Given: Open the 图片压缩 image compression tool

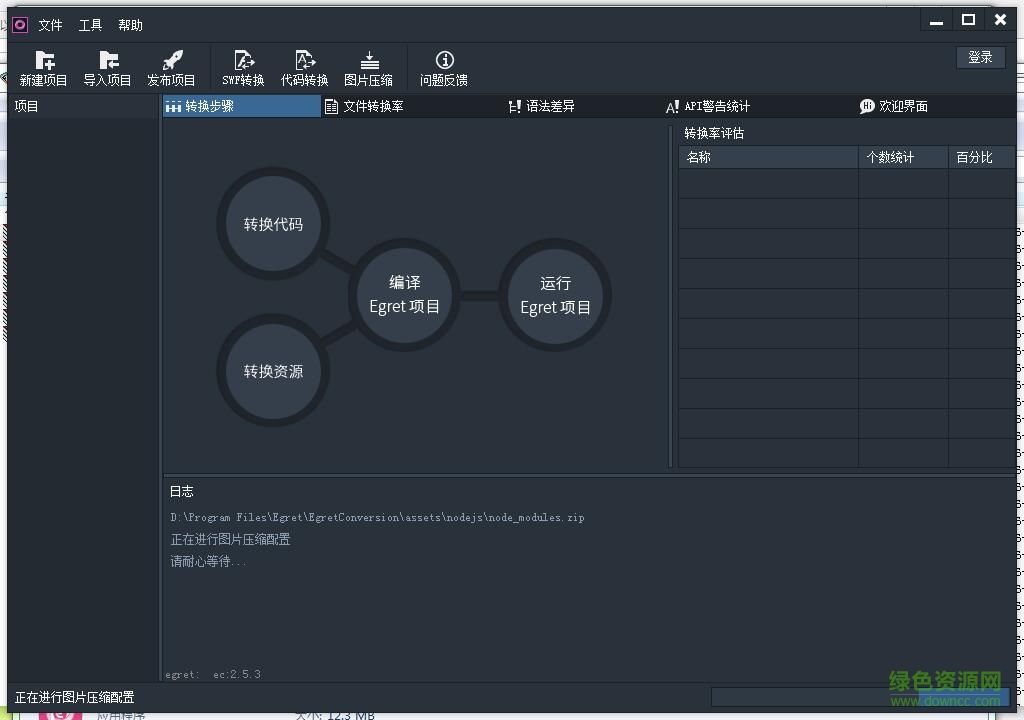Looking at the screenshot, I should point(369,62).
